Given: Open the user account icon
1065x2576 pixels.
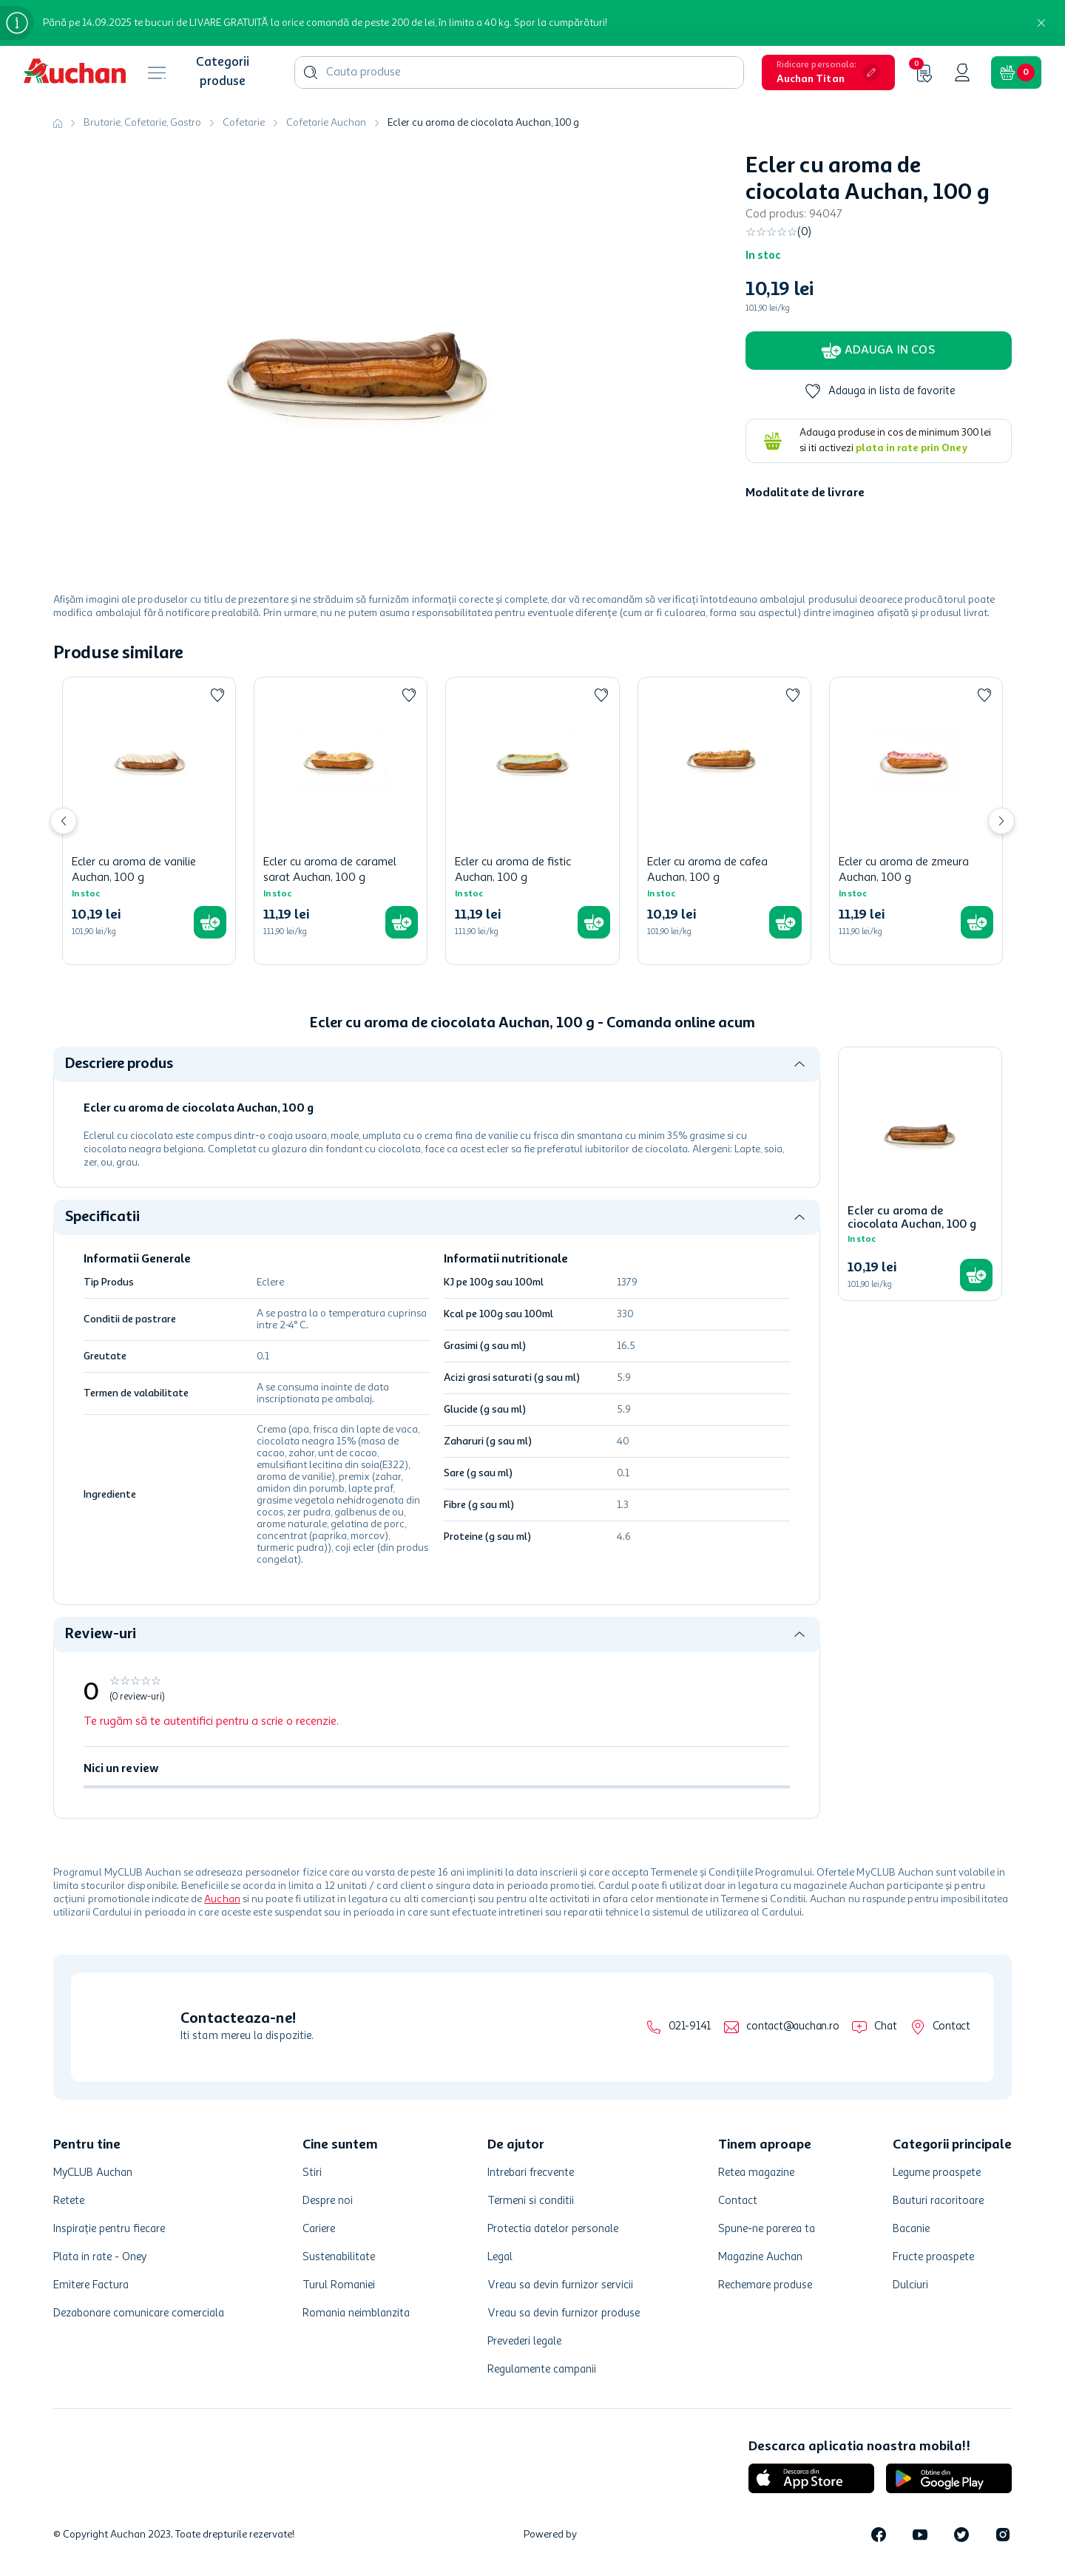Looking at the screenshot, I should click(x=962, y=72).
